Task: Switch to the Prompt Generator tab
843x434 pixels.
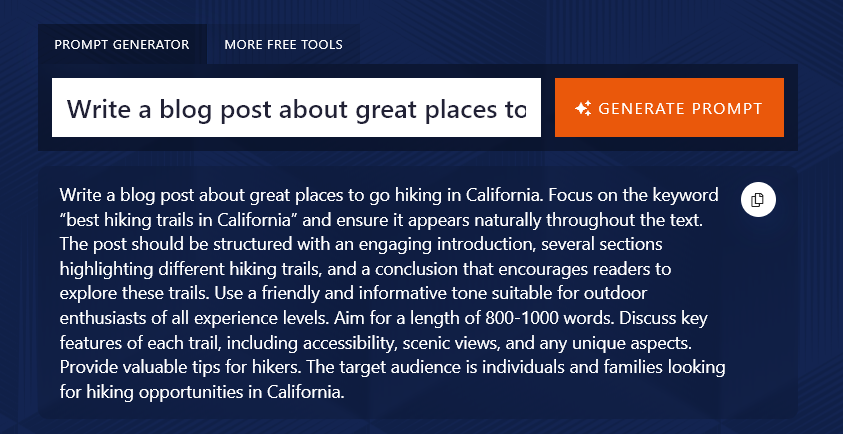Action: point(122,45)
